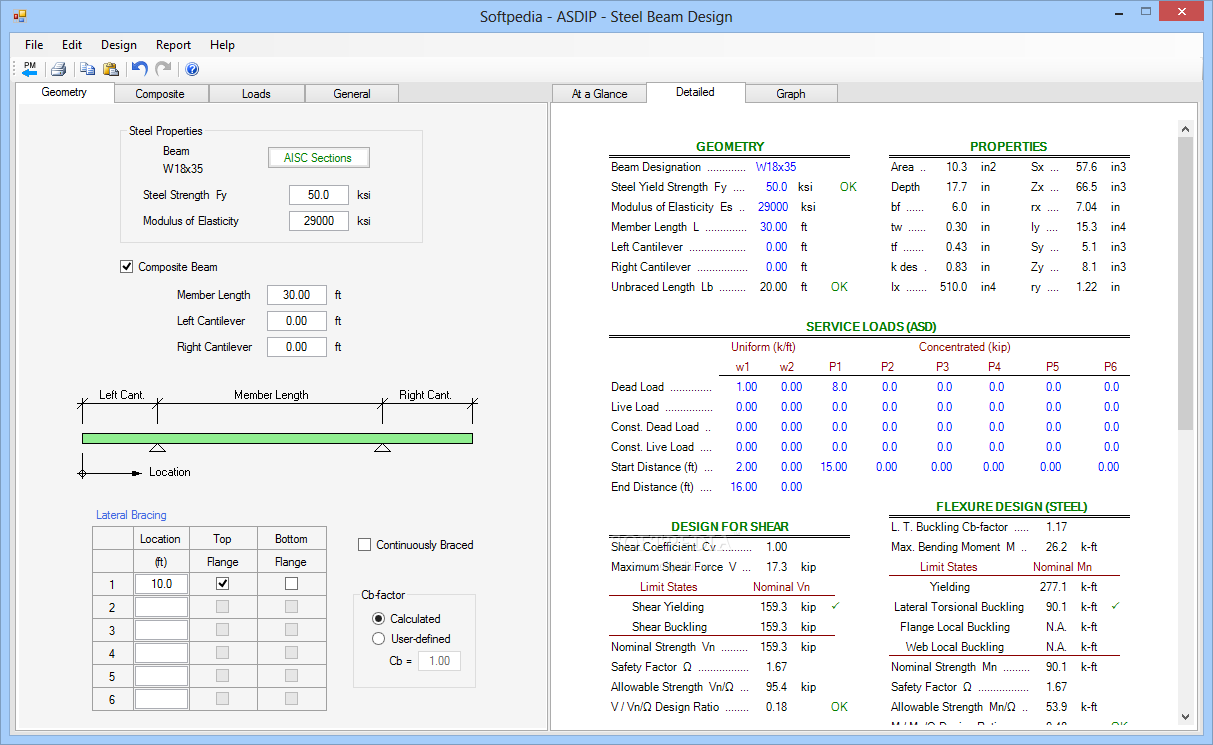
Task: Switch to the Composite tab
Action: [160, 94]
